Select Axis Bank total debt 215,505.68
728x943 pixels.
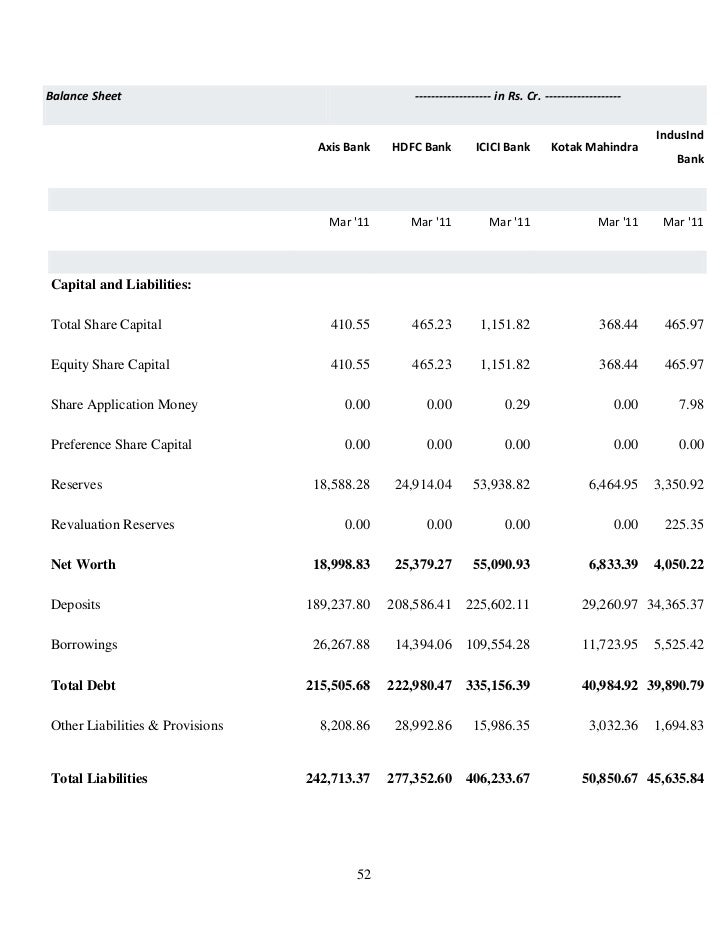coord(338,686)
